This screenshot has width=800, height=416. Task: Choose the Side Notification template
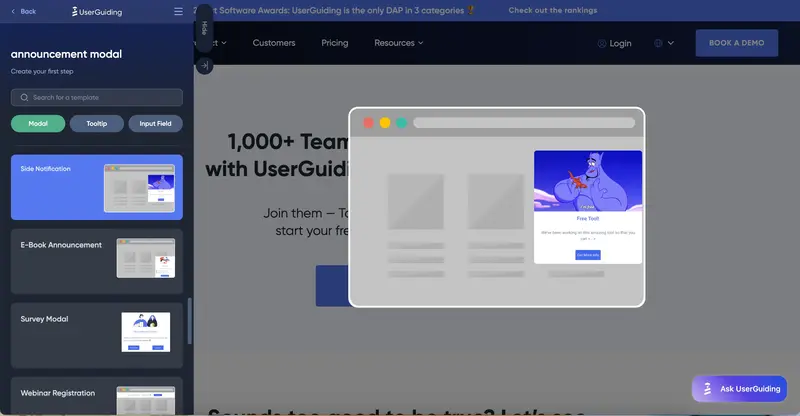(x=97, y=187)
